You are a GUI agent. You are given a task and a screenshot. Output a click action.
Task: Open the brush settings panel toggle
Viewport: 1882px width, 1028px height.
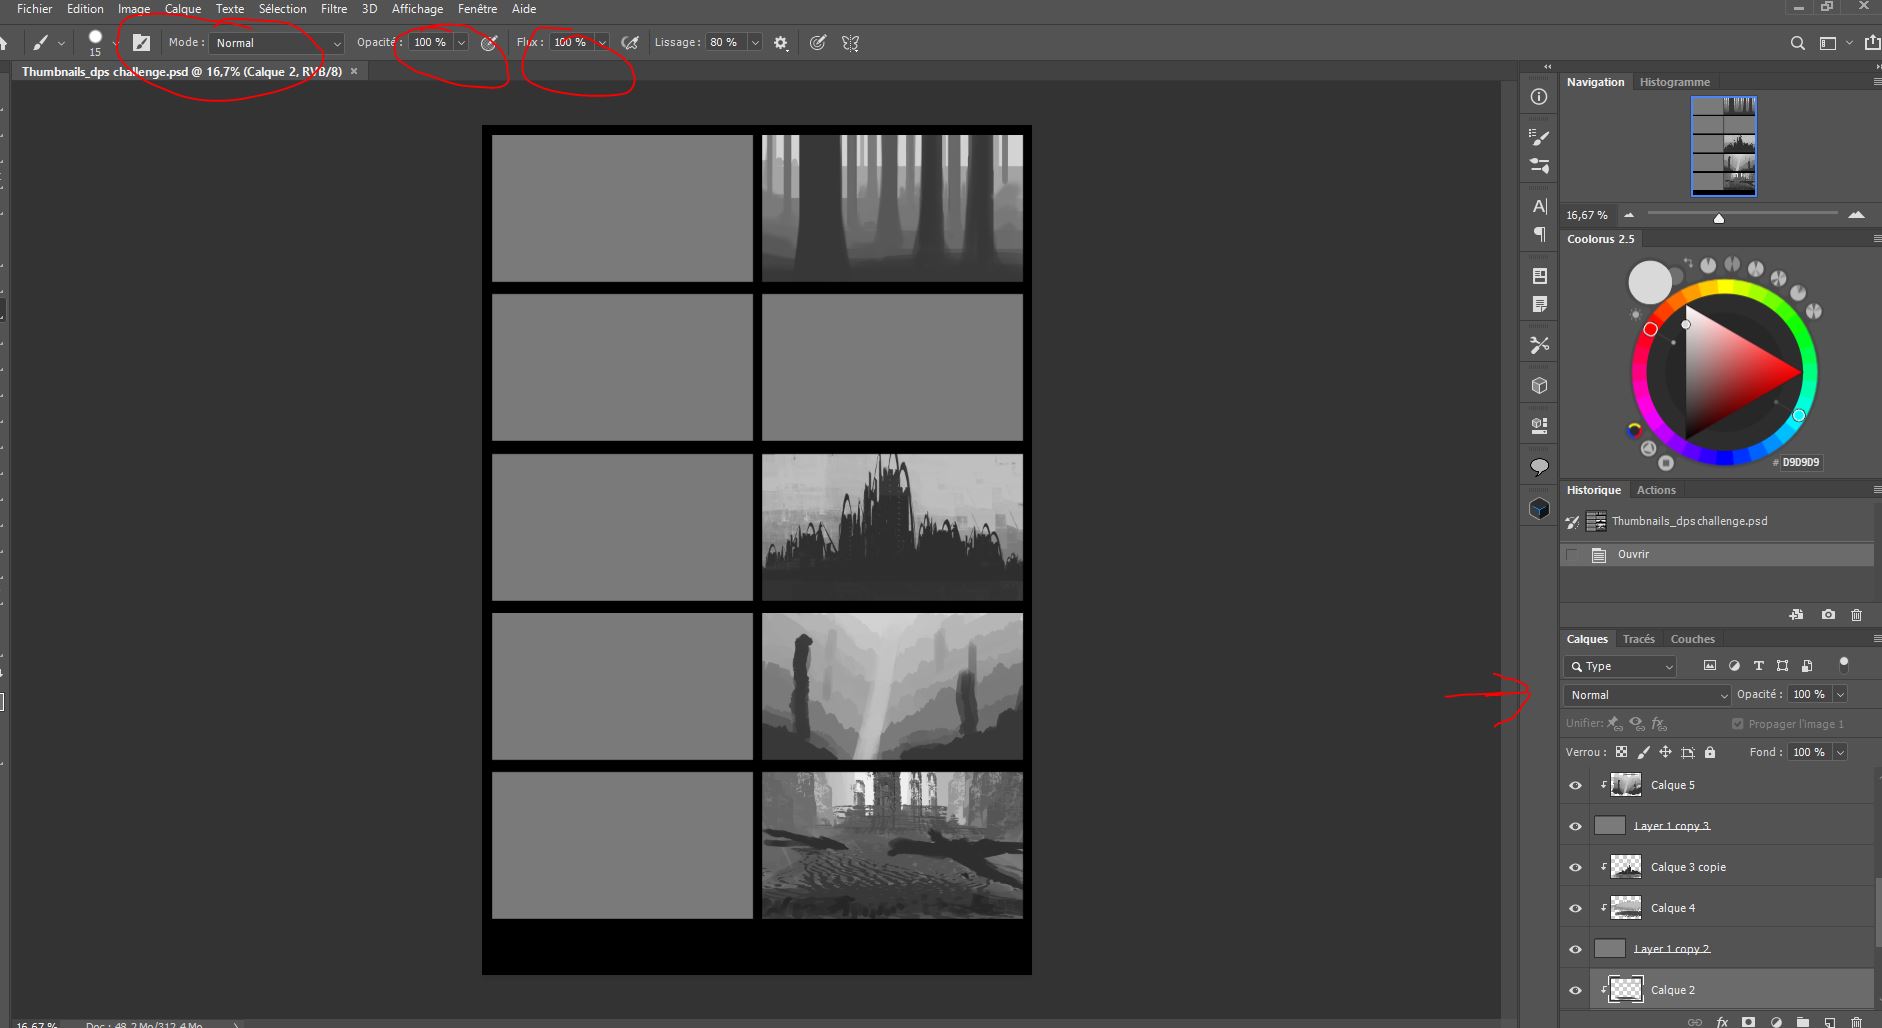click(x=141, y=43)
